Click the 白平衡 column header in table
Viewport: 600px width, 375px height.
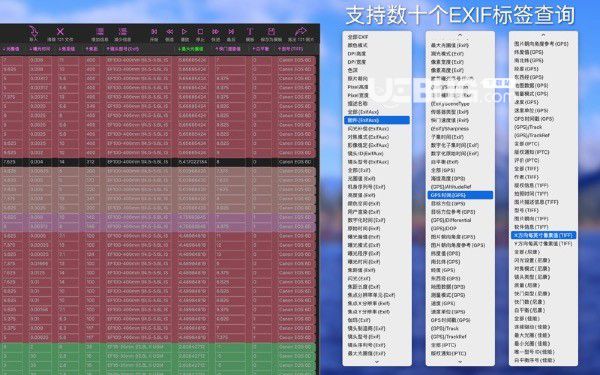point(261,49)
